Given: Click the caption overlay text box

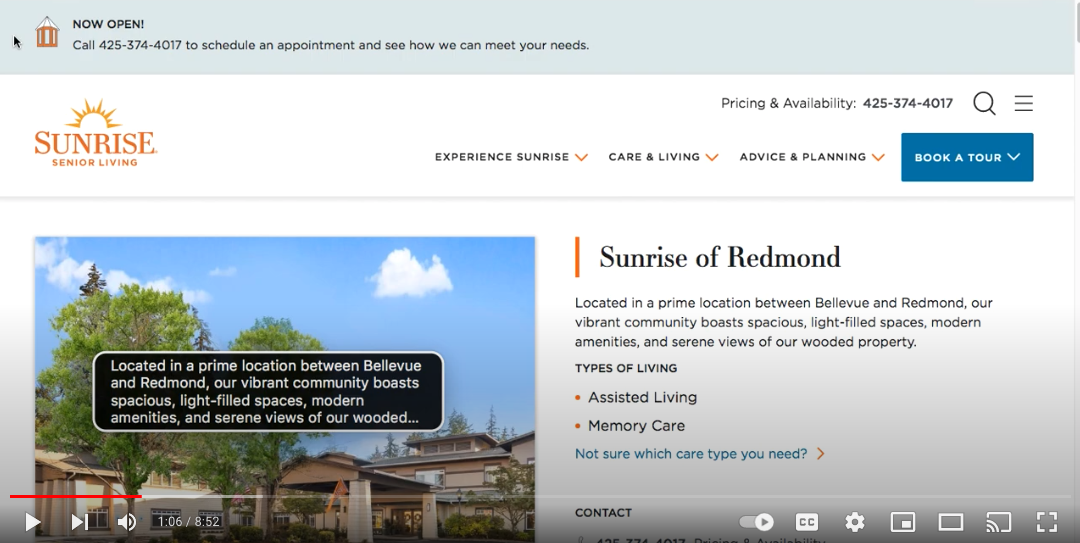Looking at the screenshot, I should [x=268, y=391].
